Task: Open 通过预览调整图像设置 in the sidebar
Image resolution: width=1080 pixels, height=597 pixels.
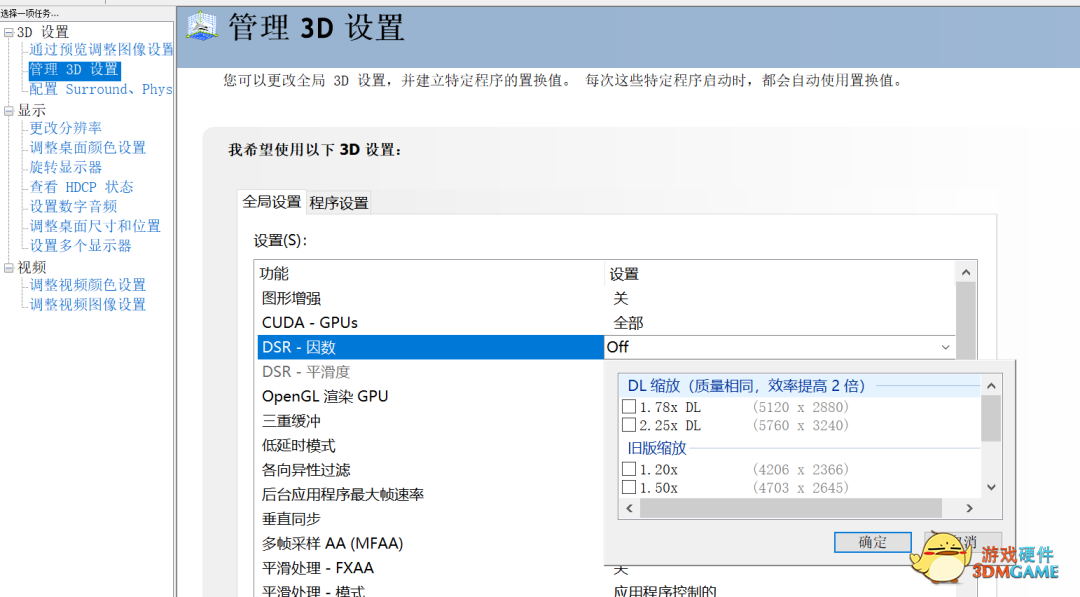Action: [101, 50]
